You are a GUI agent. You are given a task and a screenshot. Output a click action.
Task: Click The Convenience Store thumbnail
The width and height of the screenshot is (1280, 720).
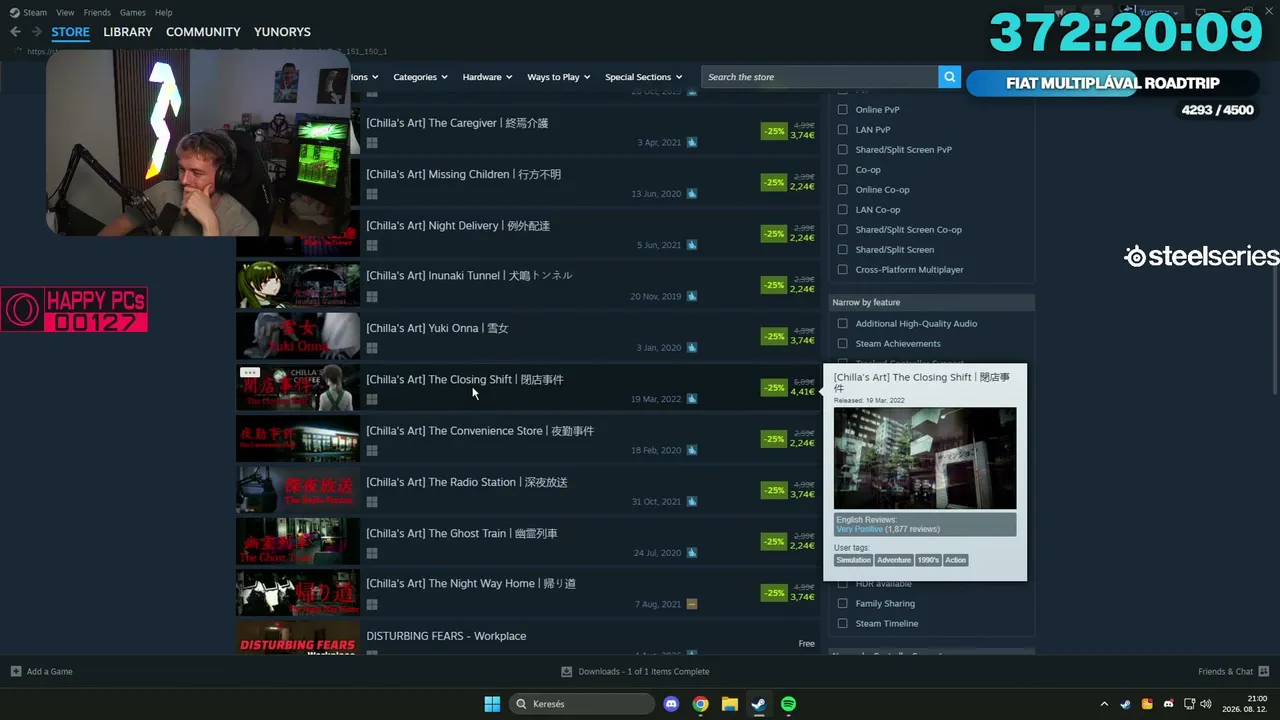click(x=298, y=439)
